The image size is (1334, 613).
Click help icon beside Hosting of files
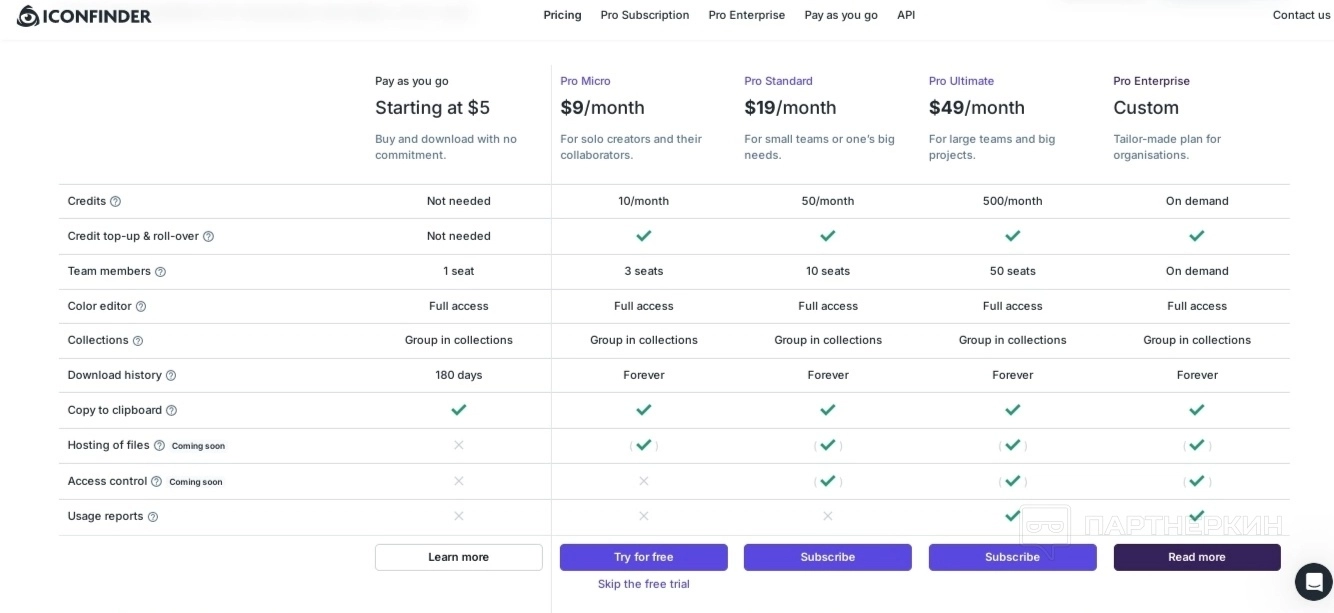point(159,446)
